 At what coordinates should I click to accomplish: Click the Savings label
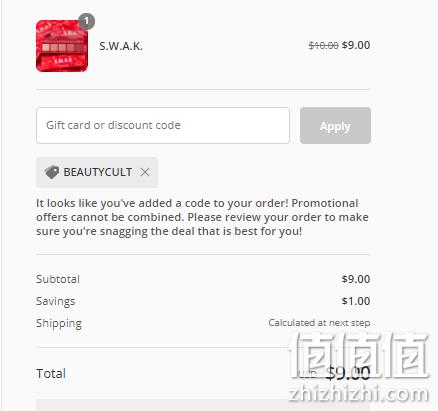click(56, 301)
